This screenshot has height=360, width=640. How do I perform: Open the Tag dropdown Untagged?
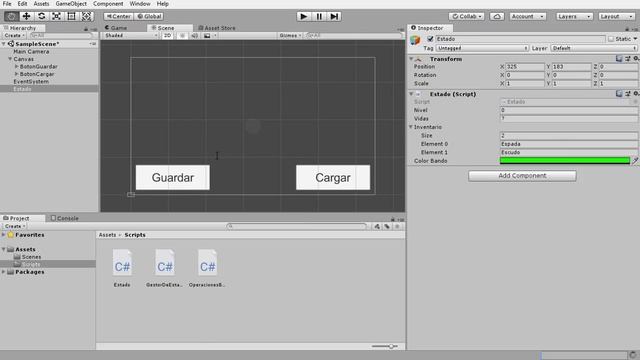(x=482, y=48)
